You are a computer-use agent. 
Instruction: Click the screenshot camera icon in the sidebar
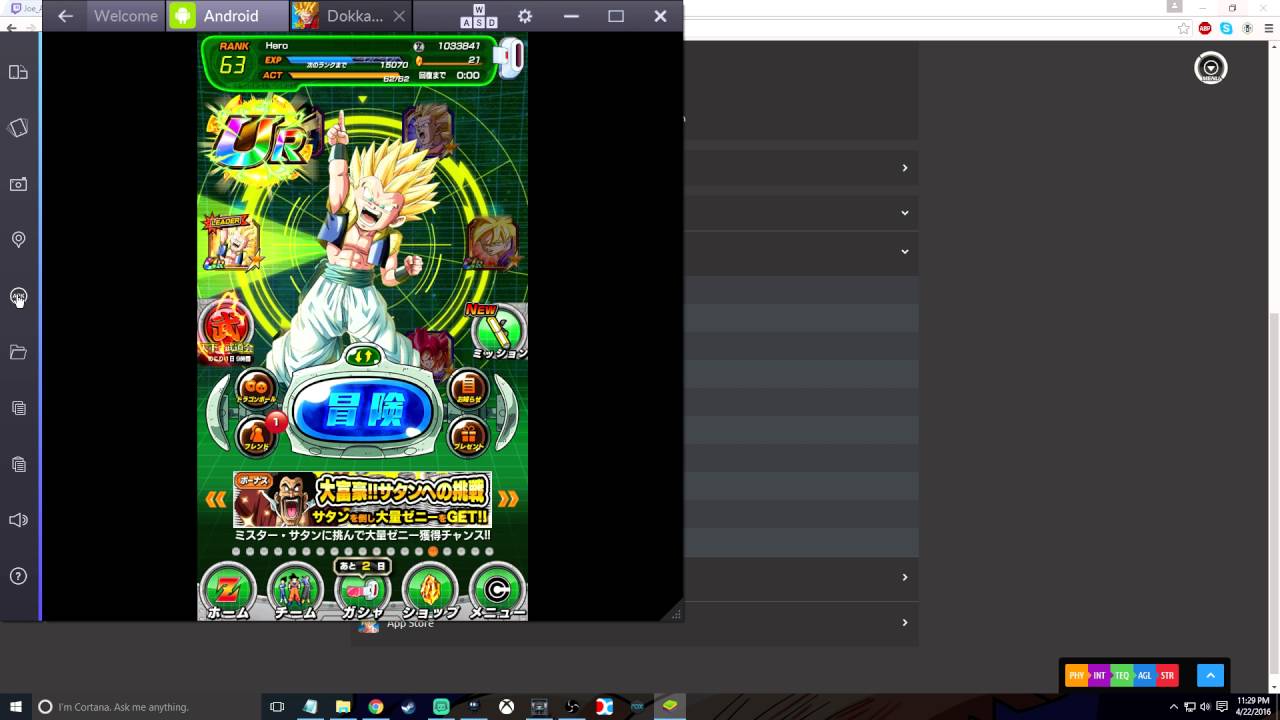pos(18,184)
